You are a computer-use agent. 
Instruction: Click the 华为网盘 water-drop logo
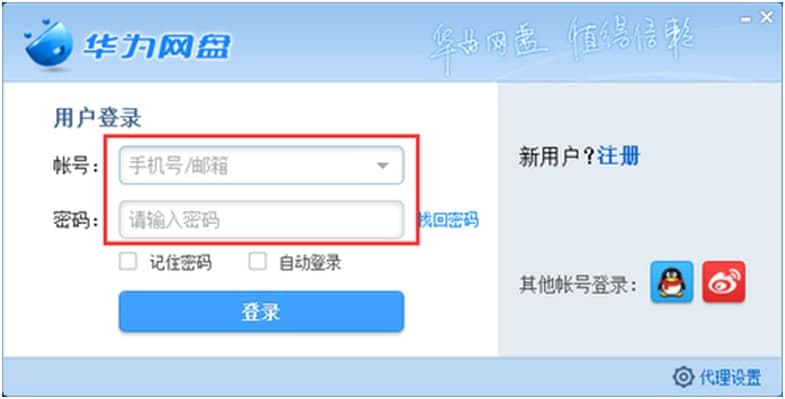pyautogui.click(x=49, y=44)
